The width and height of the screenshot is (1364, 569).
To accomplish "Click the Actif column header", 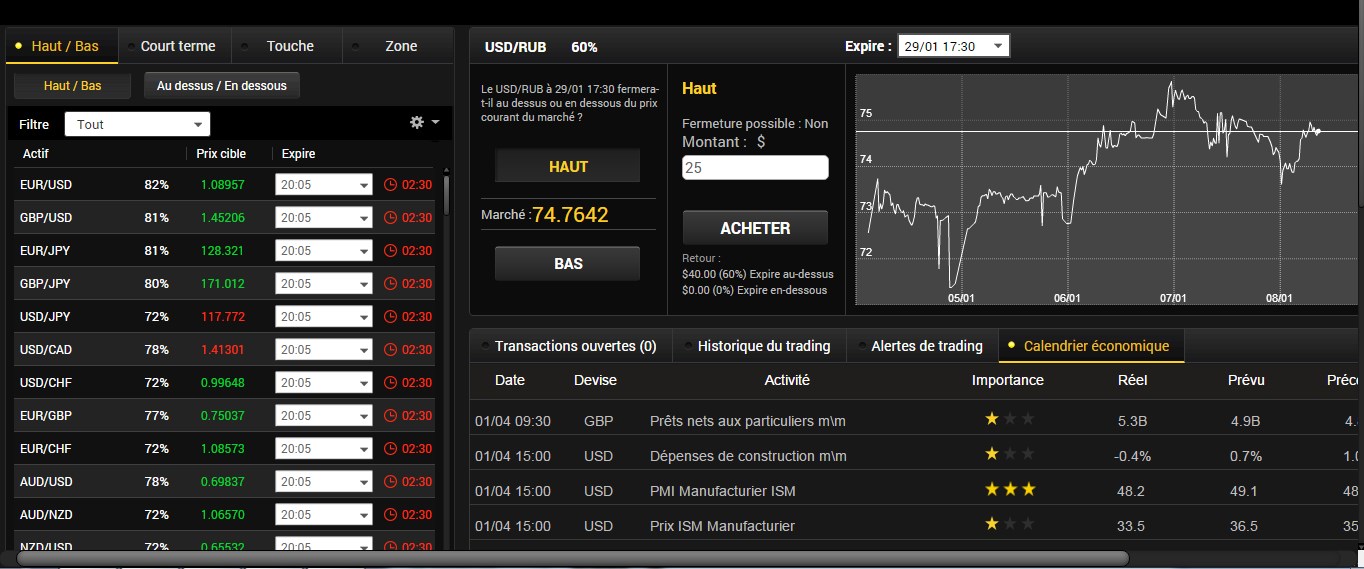I will 35,154.
